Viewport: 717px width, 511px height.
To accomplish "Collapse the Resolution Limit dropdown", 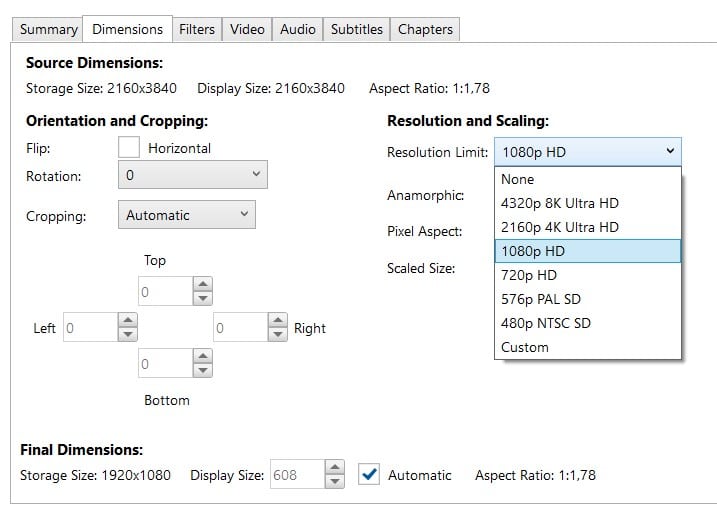I will 587,152.
